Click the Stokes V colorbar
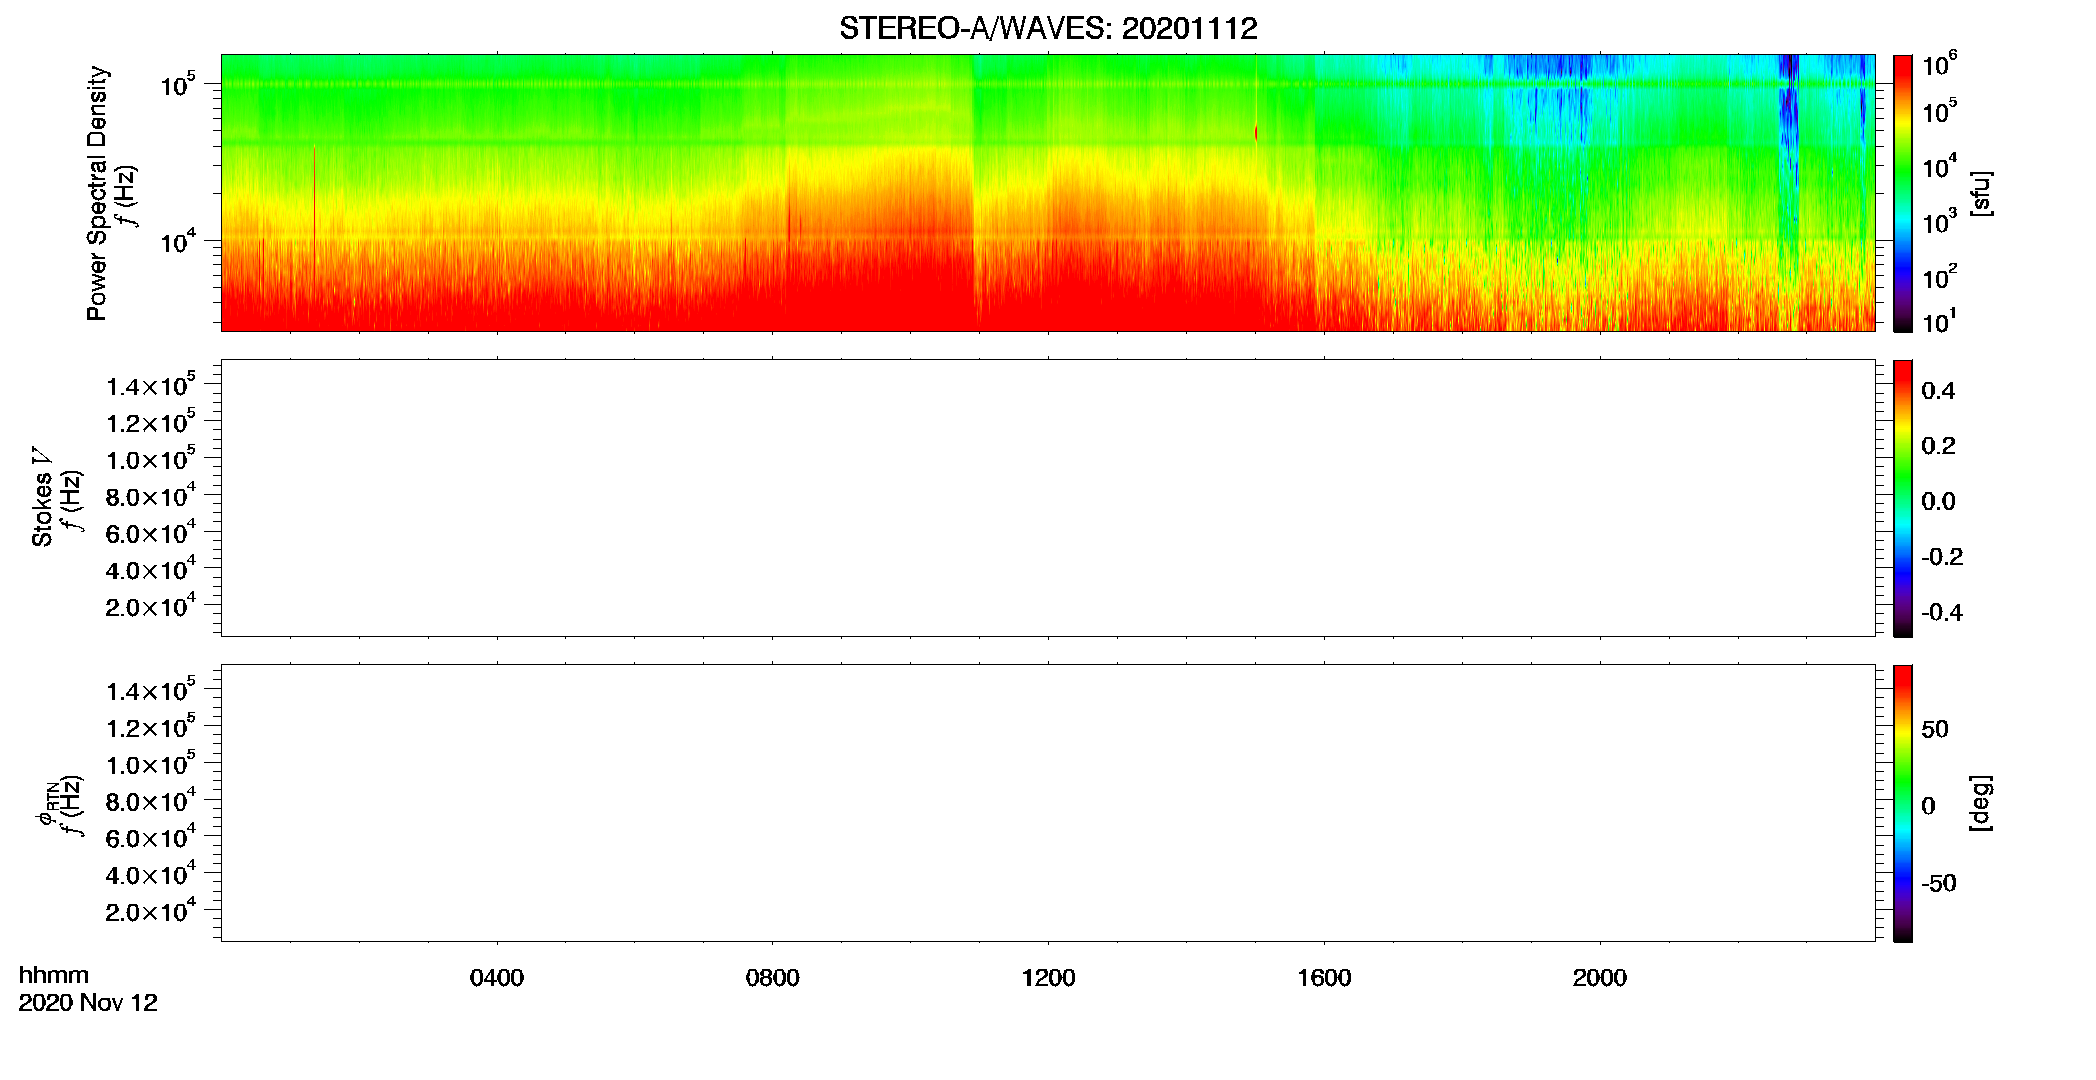 (x=1902, y=498)
